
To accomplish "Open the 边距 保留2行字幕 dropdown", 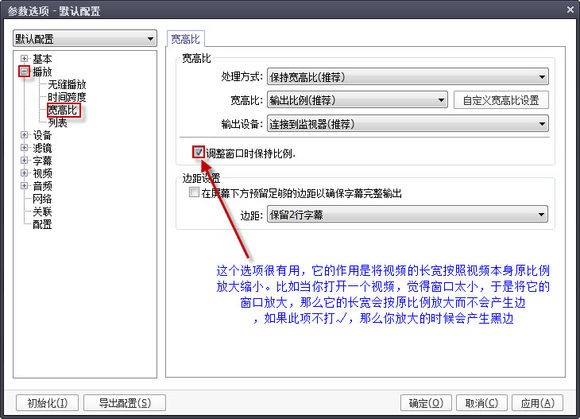I will point(408,214).
